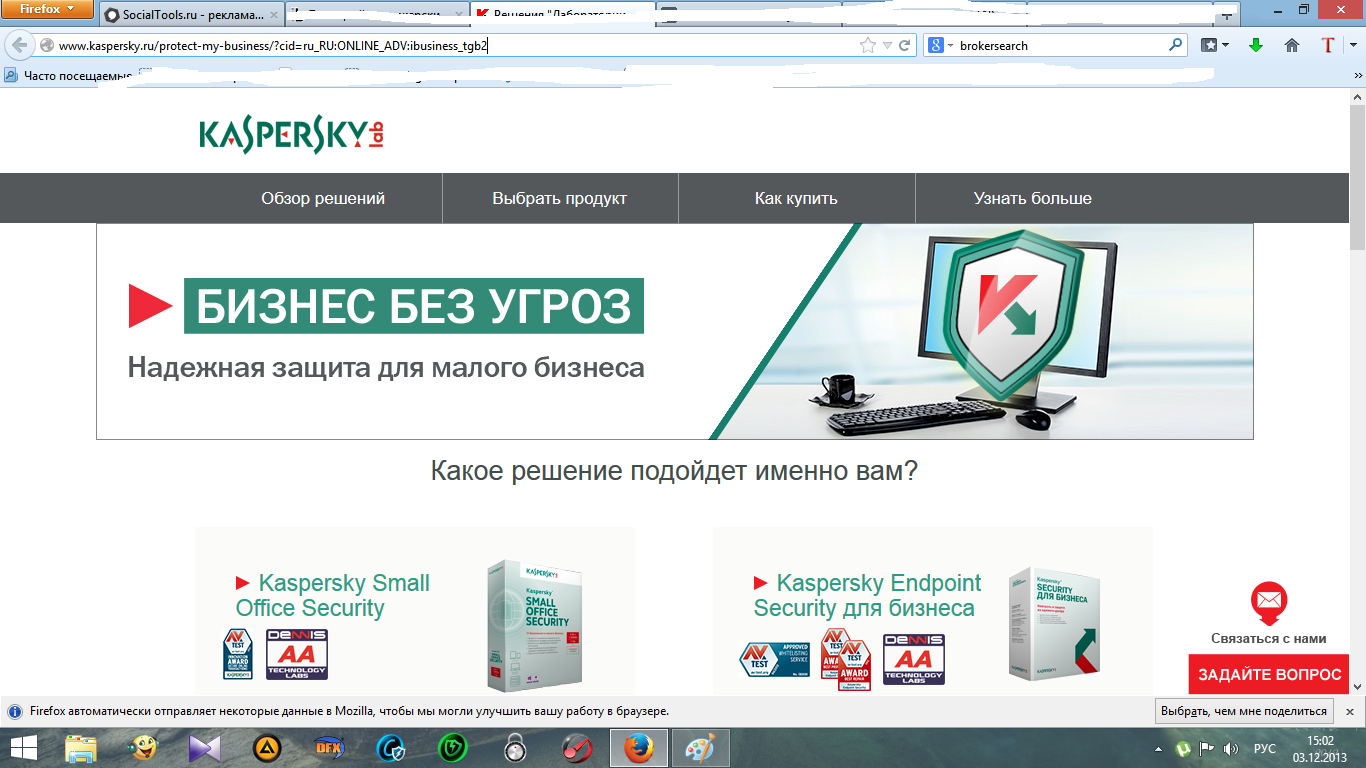This screenshot has height=768, width=1366.
Task: Open the DFX taskbar icon
Action: coord(328,748)
